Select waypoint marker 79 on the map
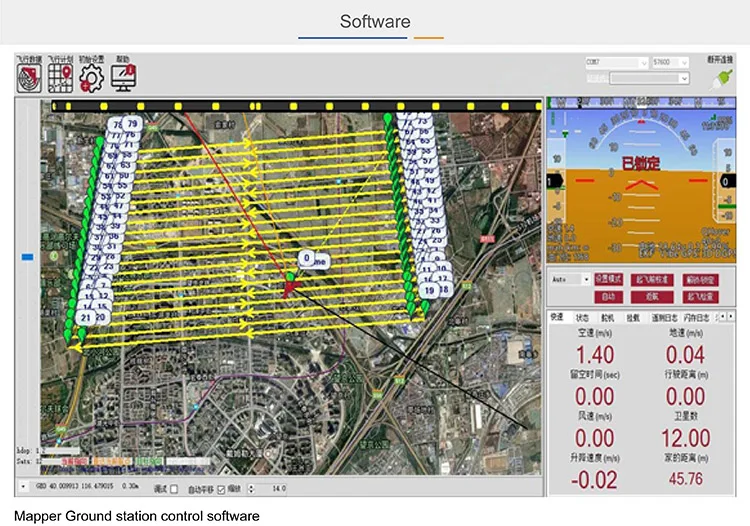 [x=132, y=123]
